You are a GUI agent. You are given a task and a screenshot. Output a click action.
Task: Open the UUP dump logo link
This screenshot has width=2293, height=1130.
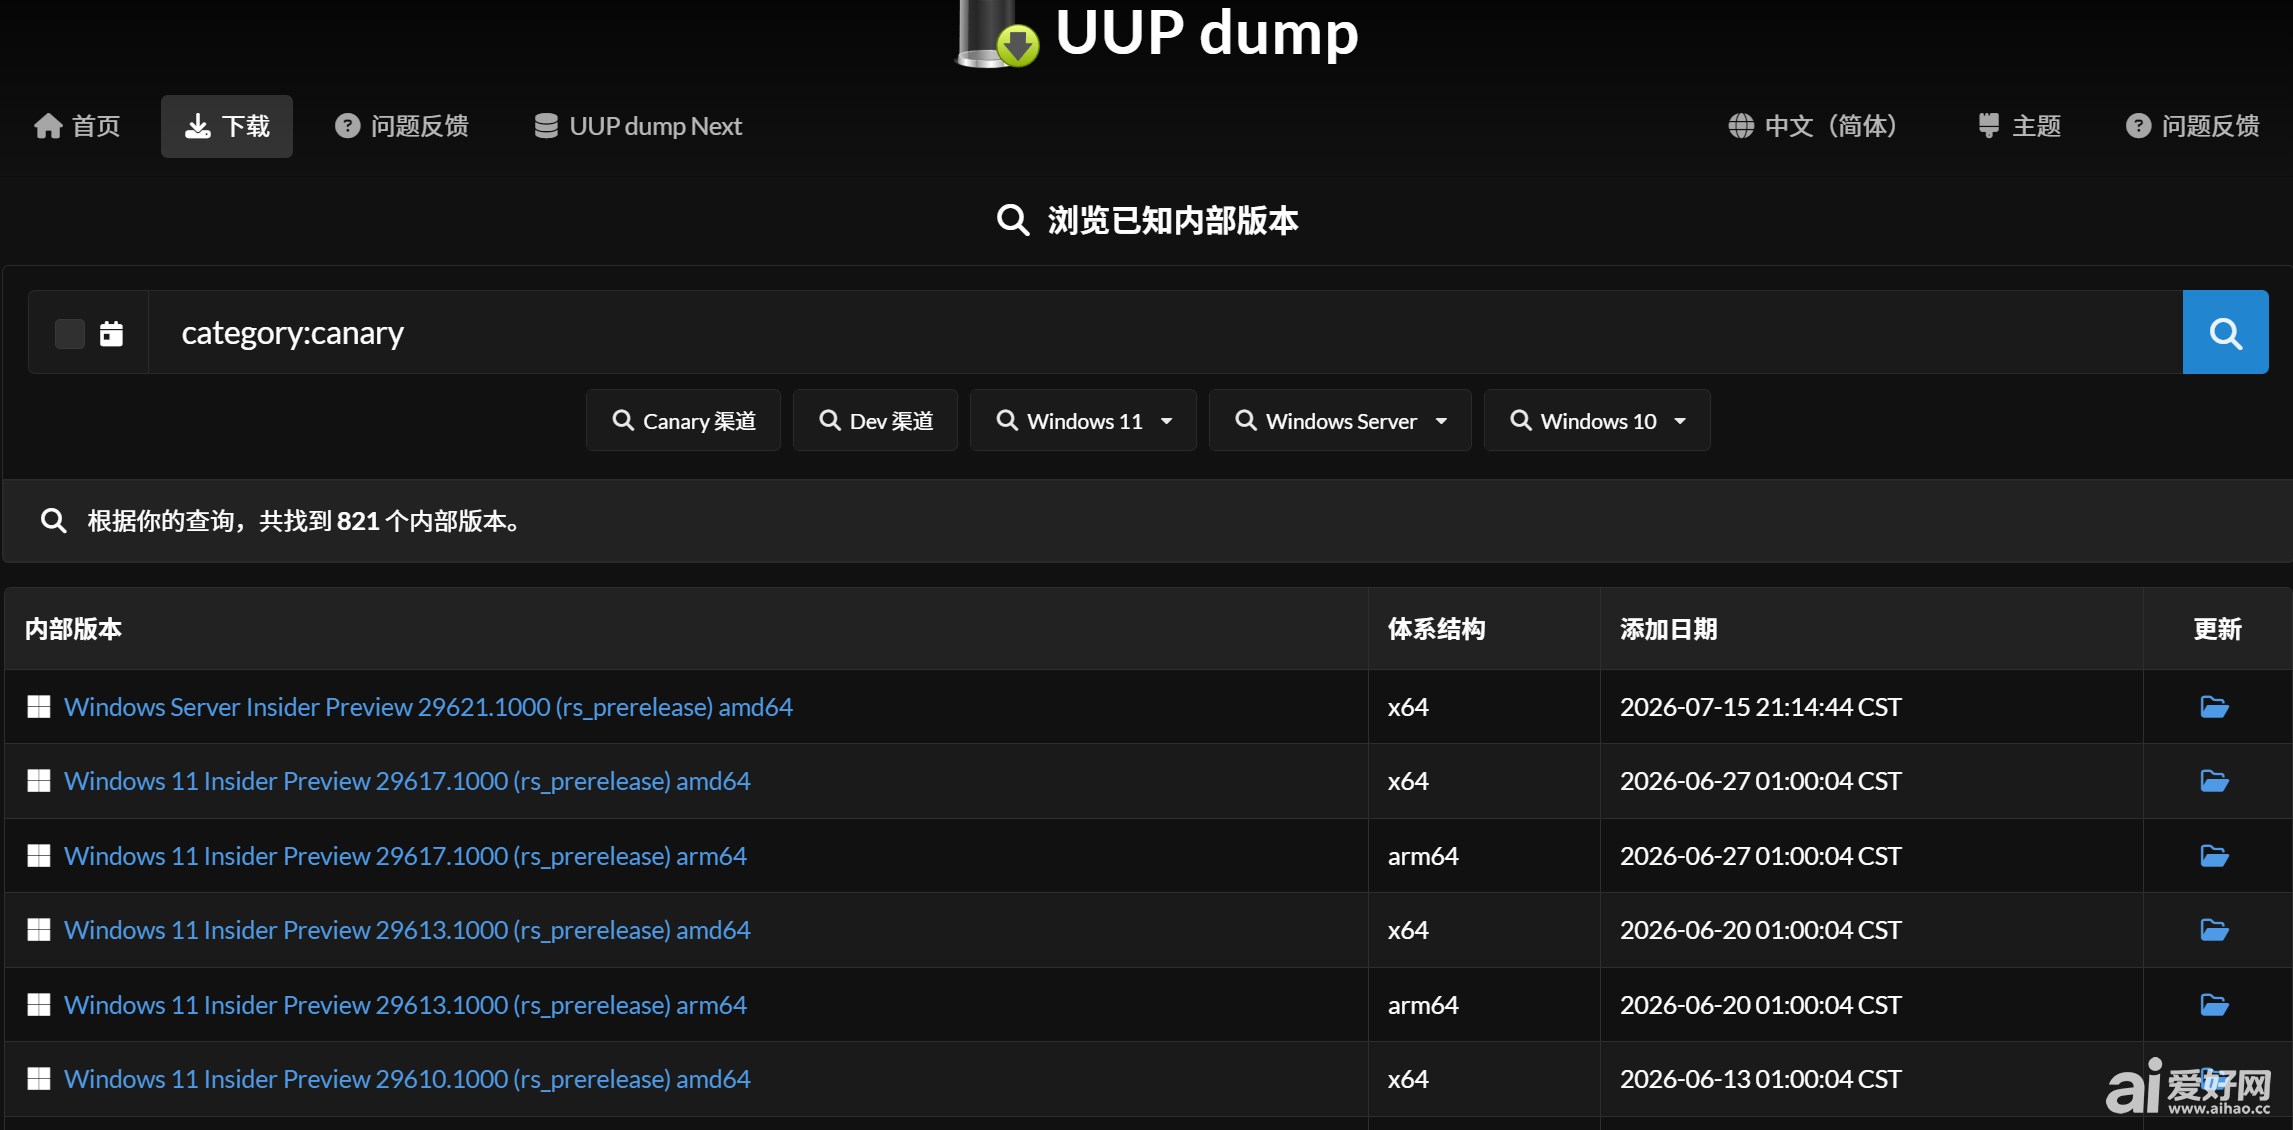click(x=1157, y=34)
